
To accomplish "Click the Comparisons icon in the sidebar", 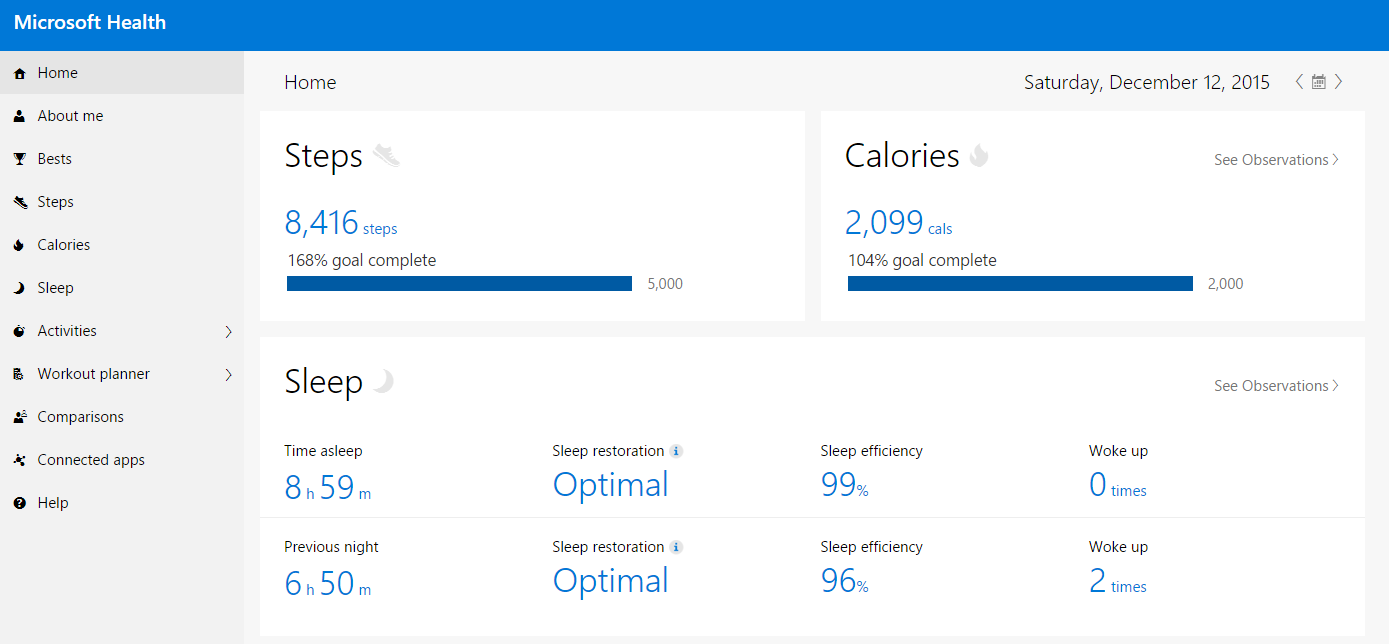I will point(18,416).
